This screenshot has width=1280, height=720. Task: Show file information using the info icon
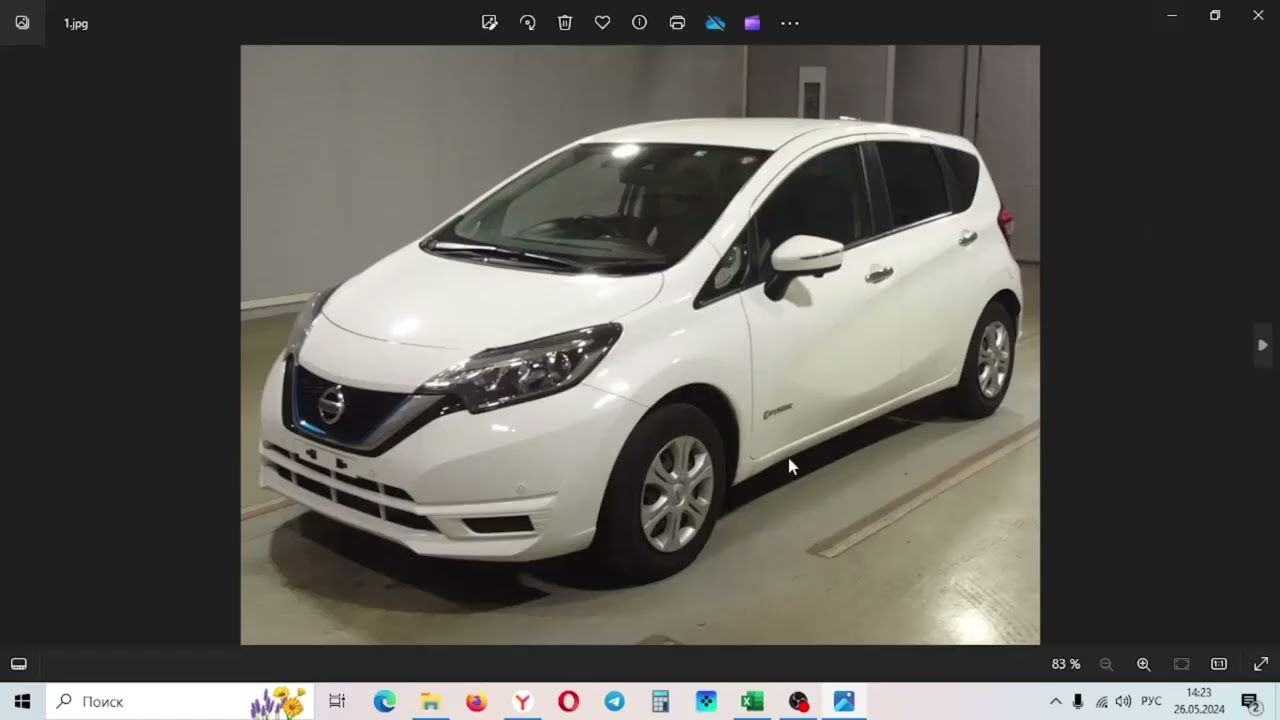(x=640, y=22)
